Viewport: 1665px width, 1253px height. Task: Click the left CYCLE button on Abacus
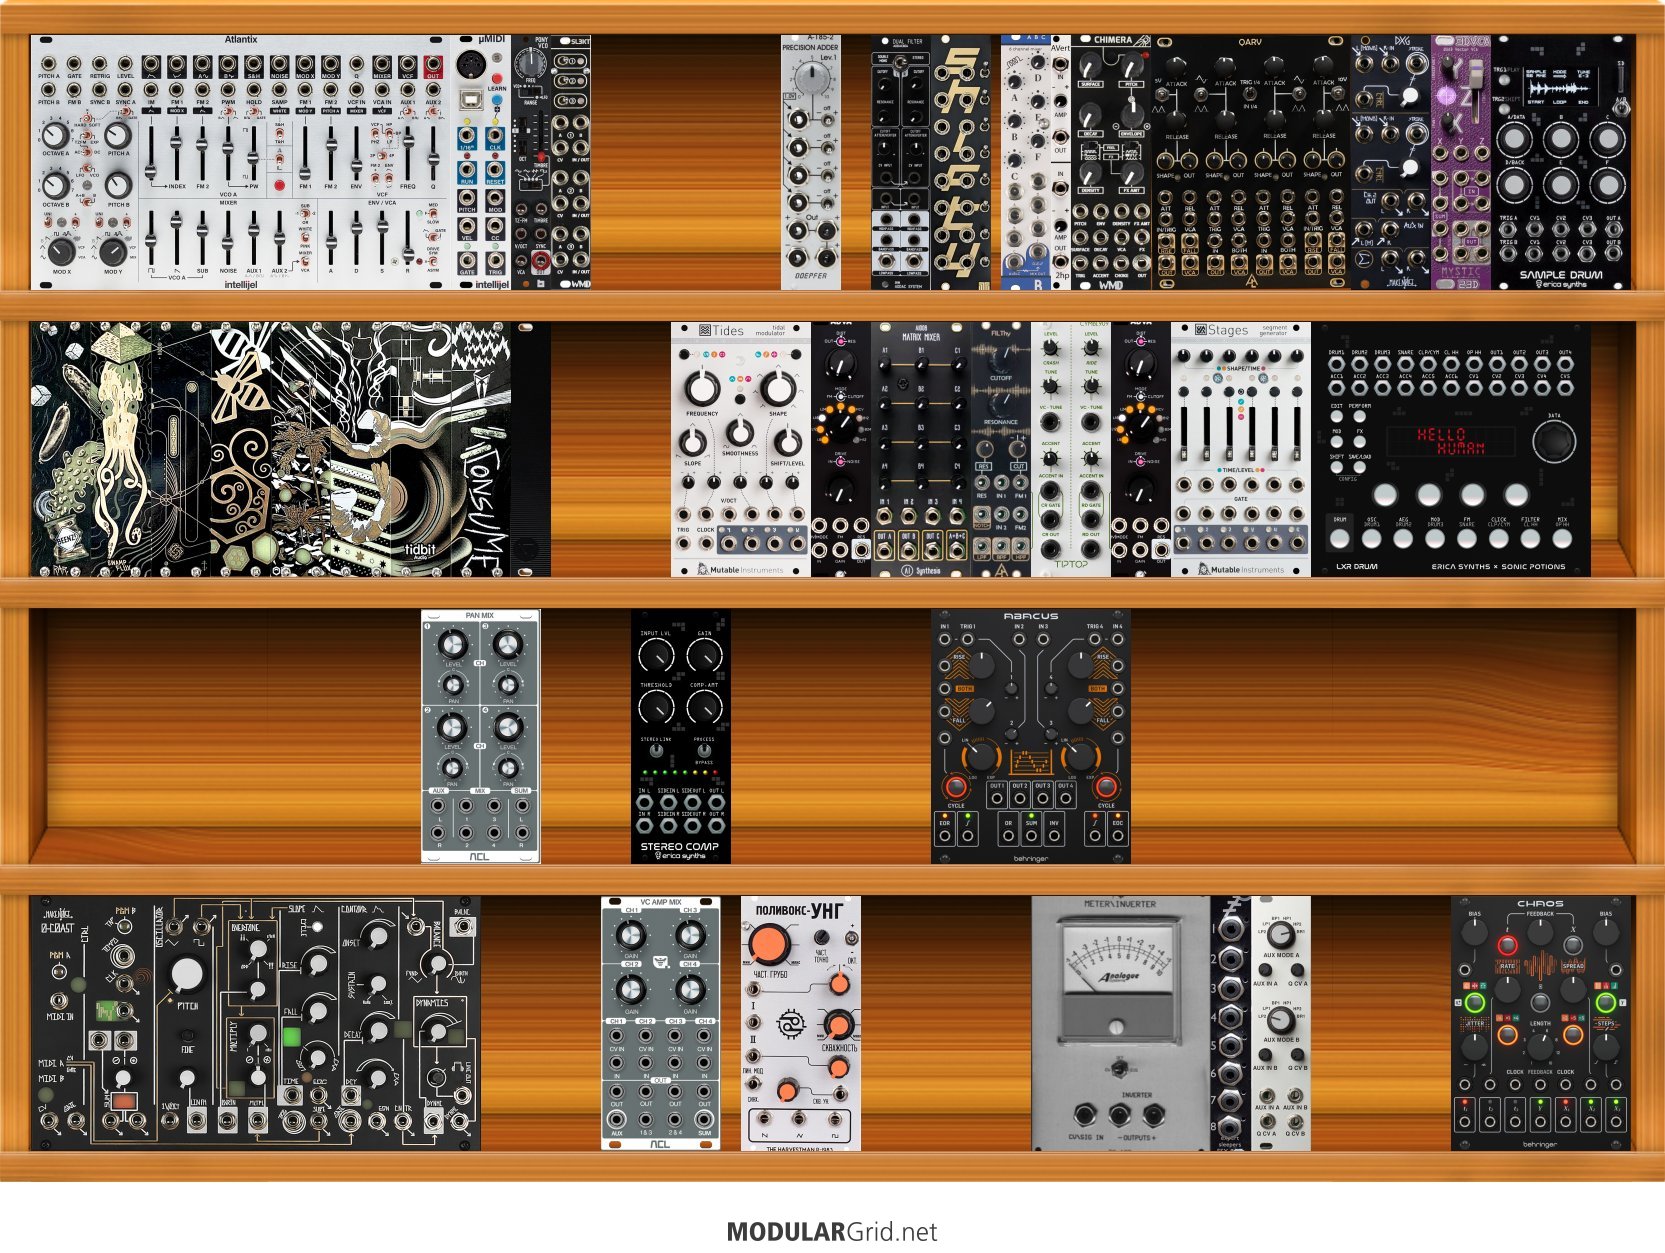[x=956, y=785]
